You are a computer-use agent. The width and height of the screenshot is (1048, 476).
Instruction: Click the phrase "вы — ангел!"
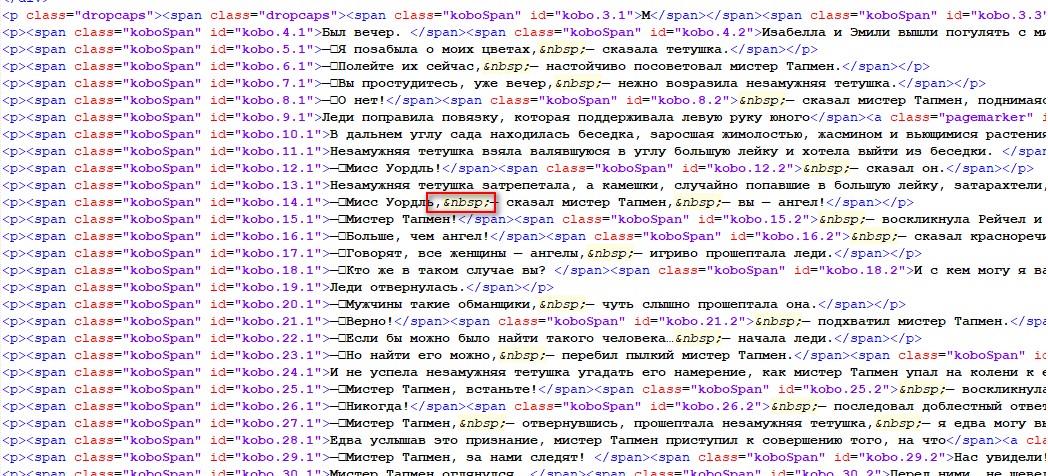point(783,203)
